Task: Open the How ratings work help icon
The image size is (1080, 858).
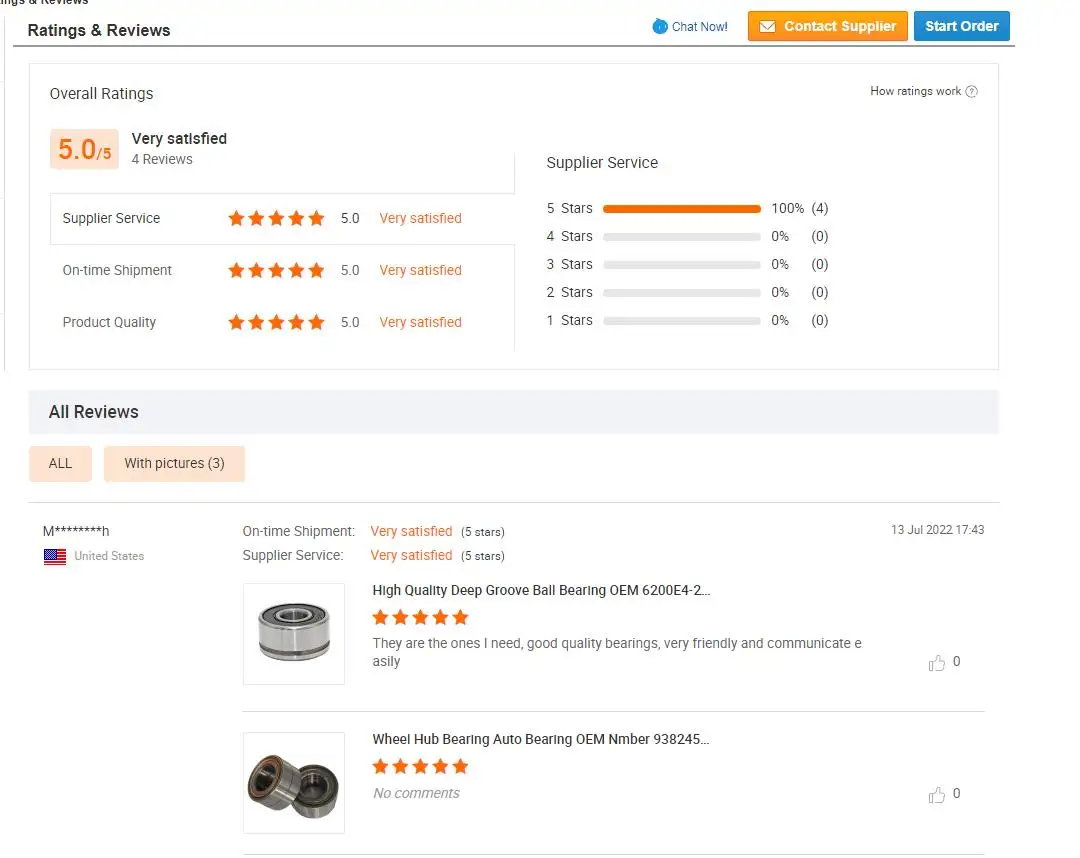Action: [971, 92]
